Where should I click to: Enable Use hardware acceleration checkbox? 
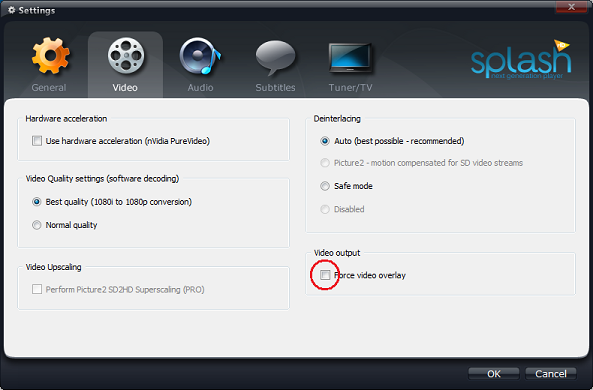[37, 141]
